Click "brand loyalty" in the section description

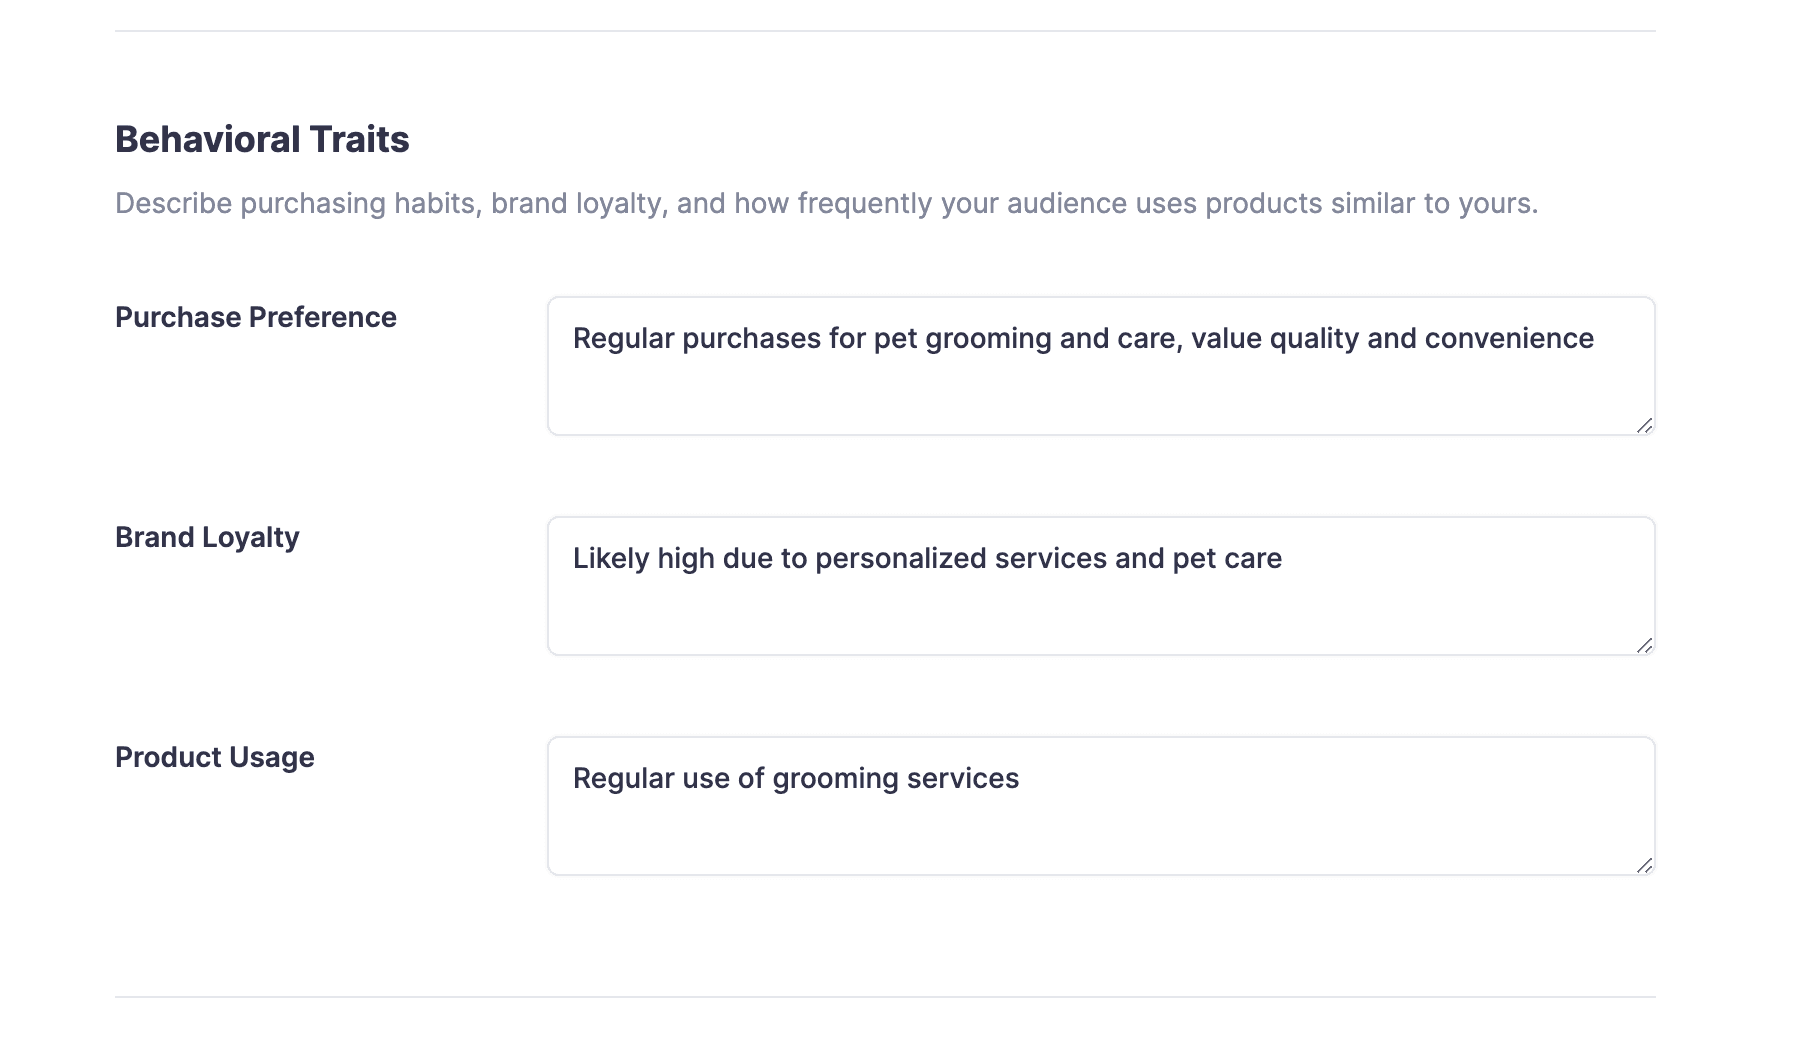[x=578, y=203]
